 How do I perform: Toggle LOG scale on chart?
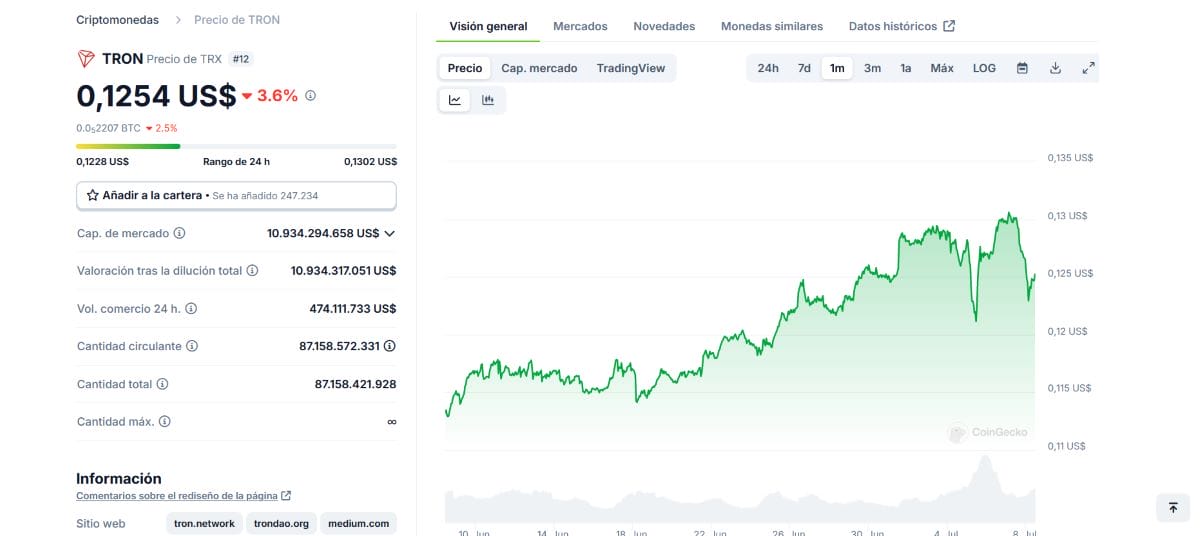[984, 68]
